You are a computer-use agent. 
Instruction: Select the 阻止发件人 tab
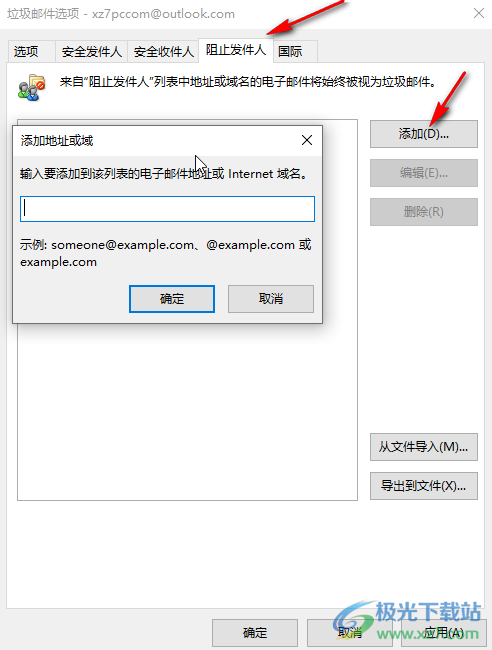(x=236, y=51)
